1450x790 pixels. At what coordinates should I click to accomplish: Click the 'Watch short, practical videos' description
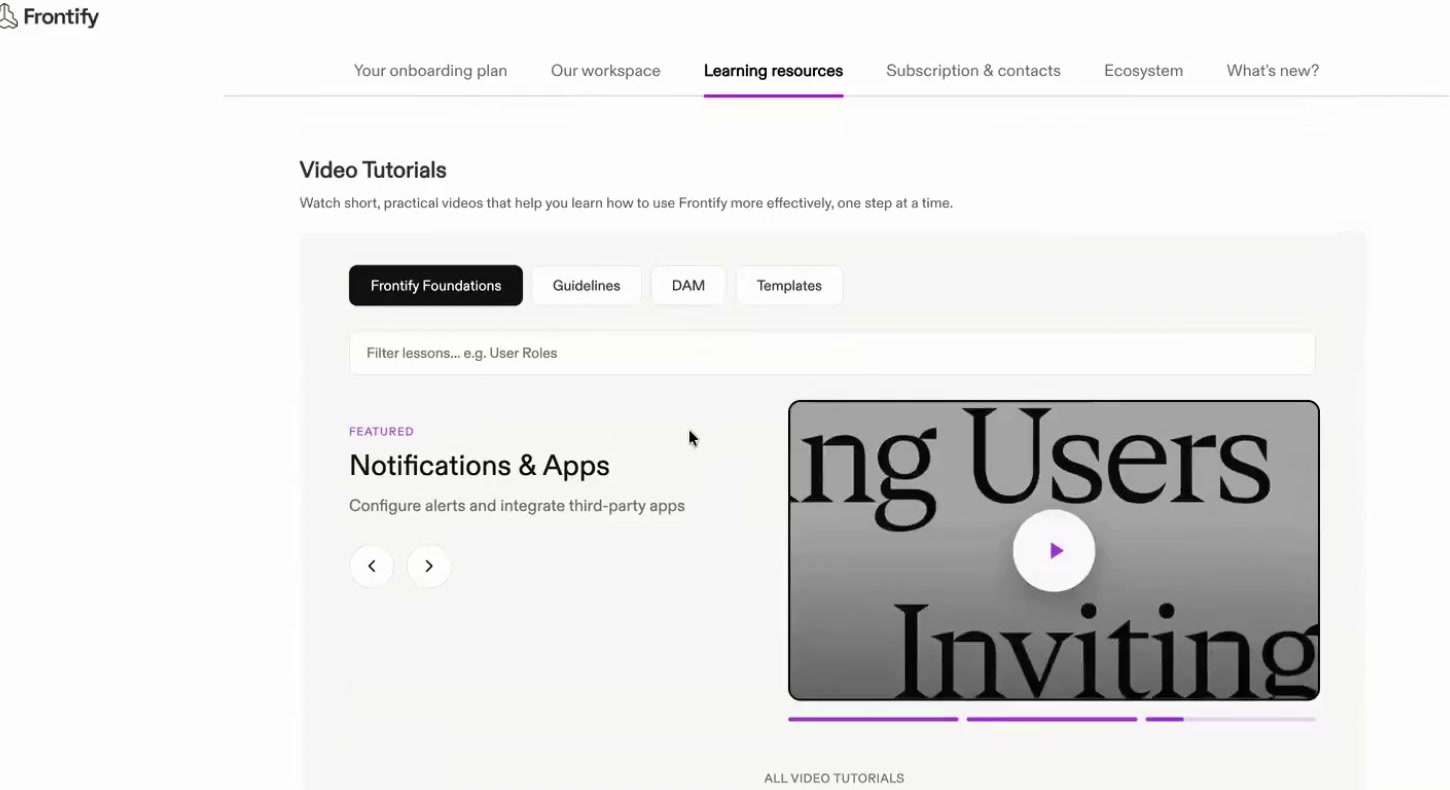click(626, 203)
